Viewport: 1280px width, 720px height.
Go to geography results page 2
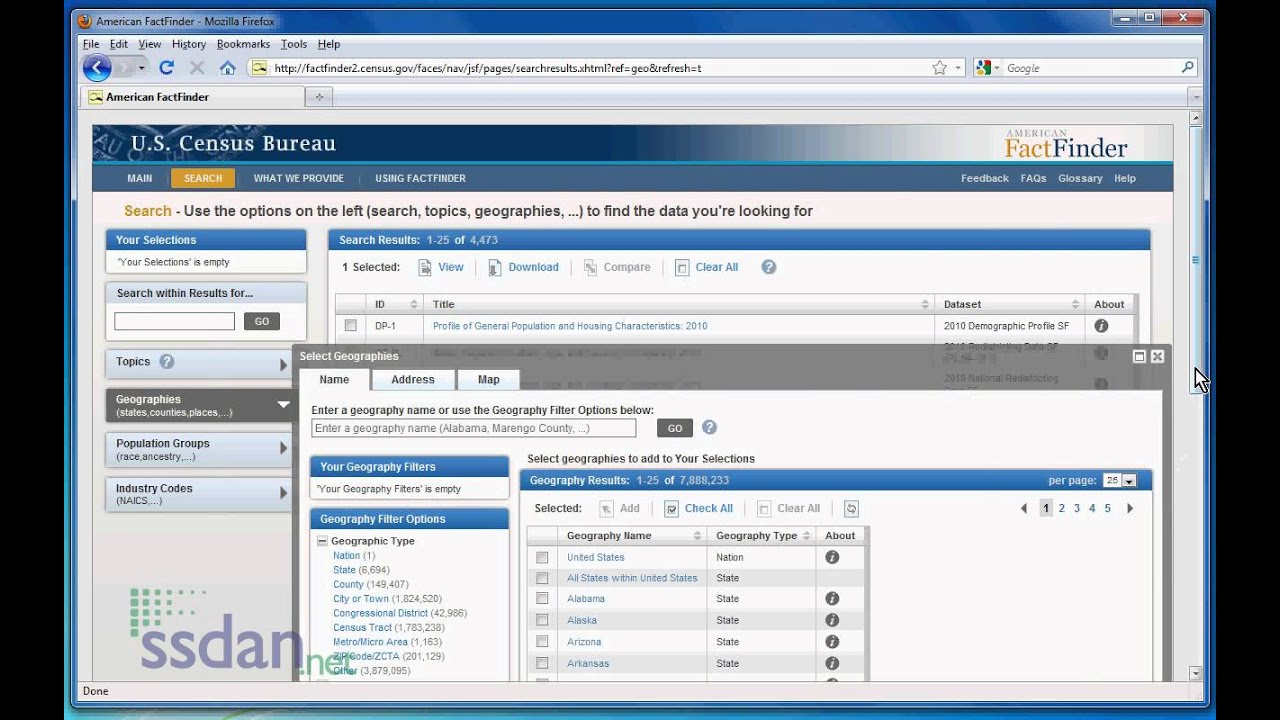click(x=1062, y=508)
